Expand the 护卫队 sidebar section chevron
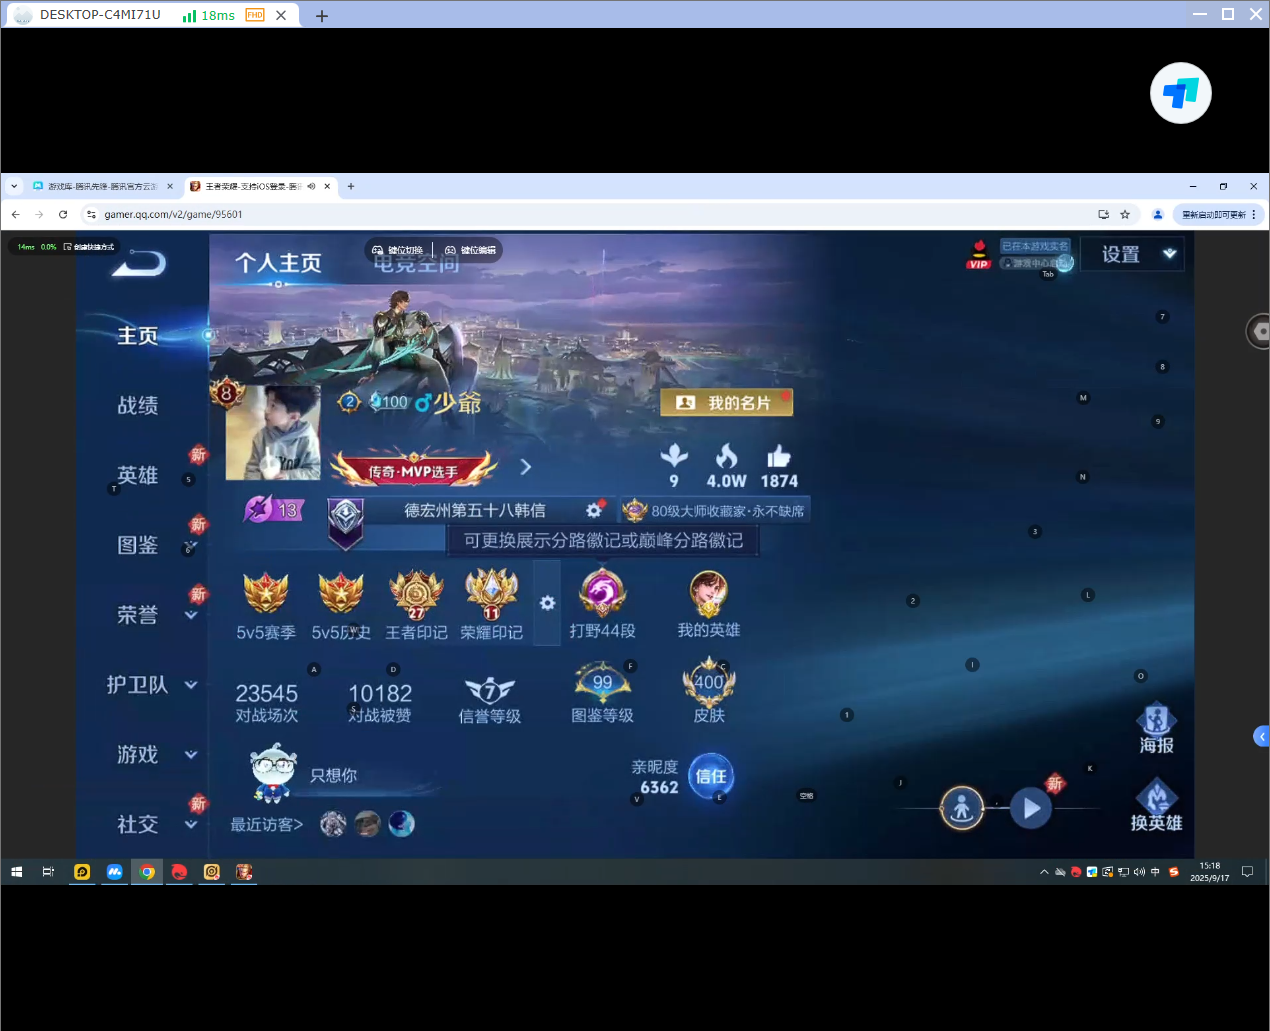Viewport: 1270px width, 1031px height. (x=191, y=685)
